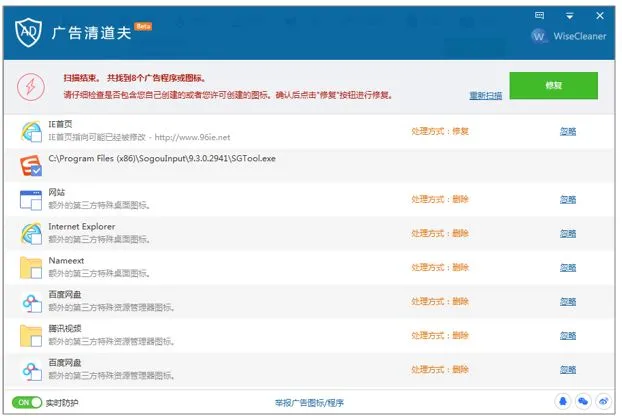622x420 pixels.
Task: Tick the checkbox on the IE首页 item
Action: [36, 137]
